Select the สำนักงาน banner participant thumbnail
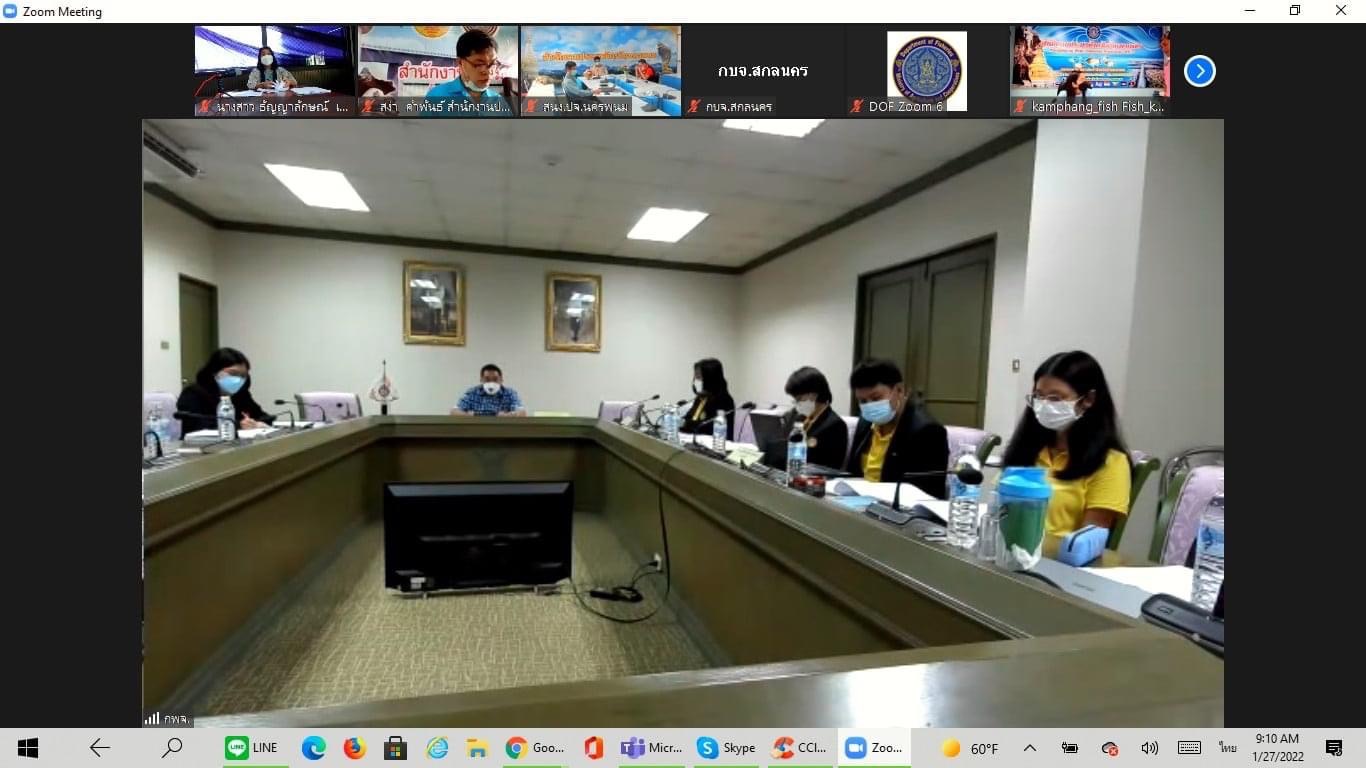Image resolution: width=1366 pixels, height=768 pixels. [x=438, y=71]
